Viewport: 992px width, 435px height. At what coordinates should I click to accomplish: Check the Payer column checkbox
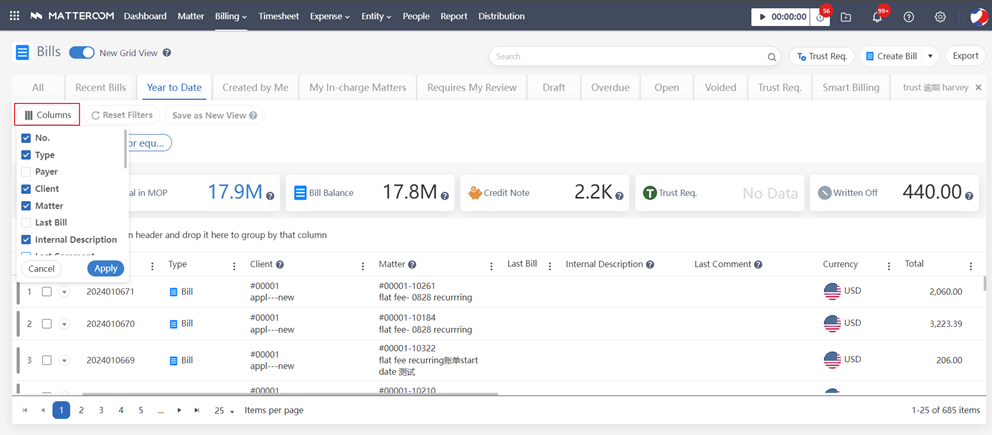(x=26, y=172)
